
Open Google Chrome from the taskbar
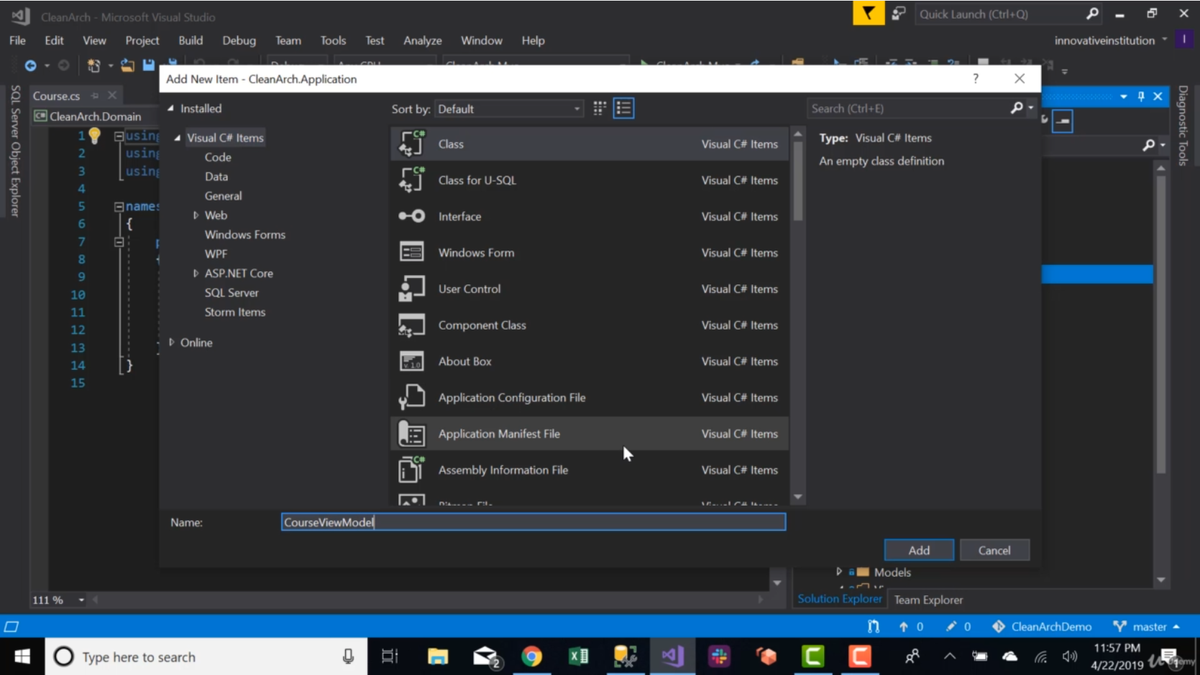[x=531, y=657]
